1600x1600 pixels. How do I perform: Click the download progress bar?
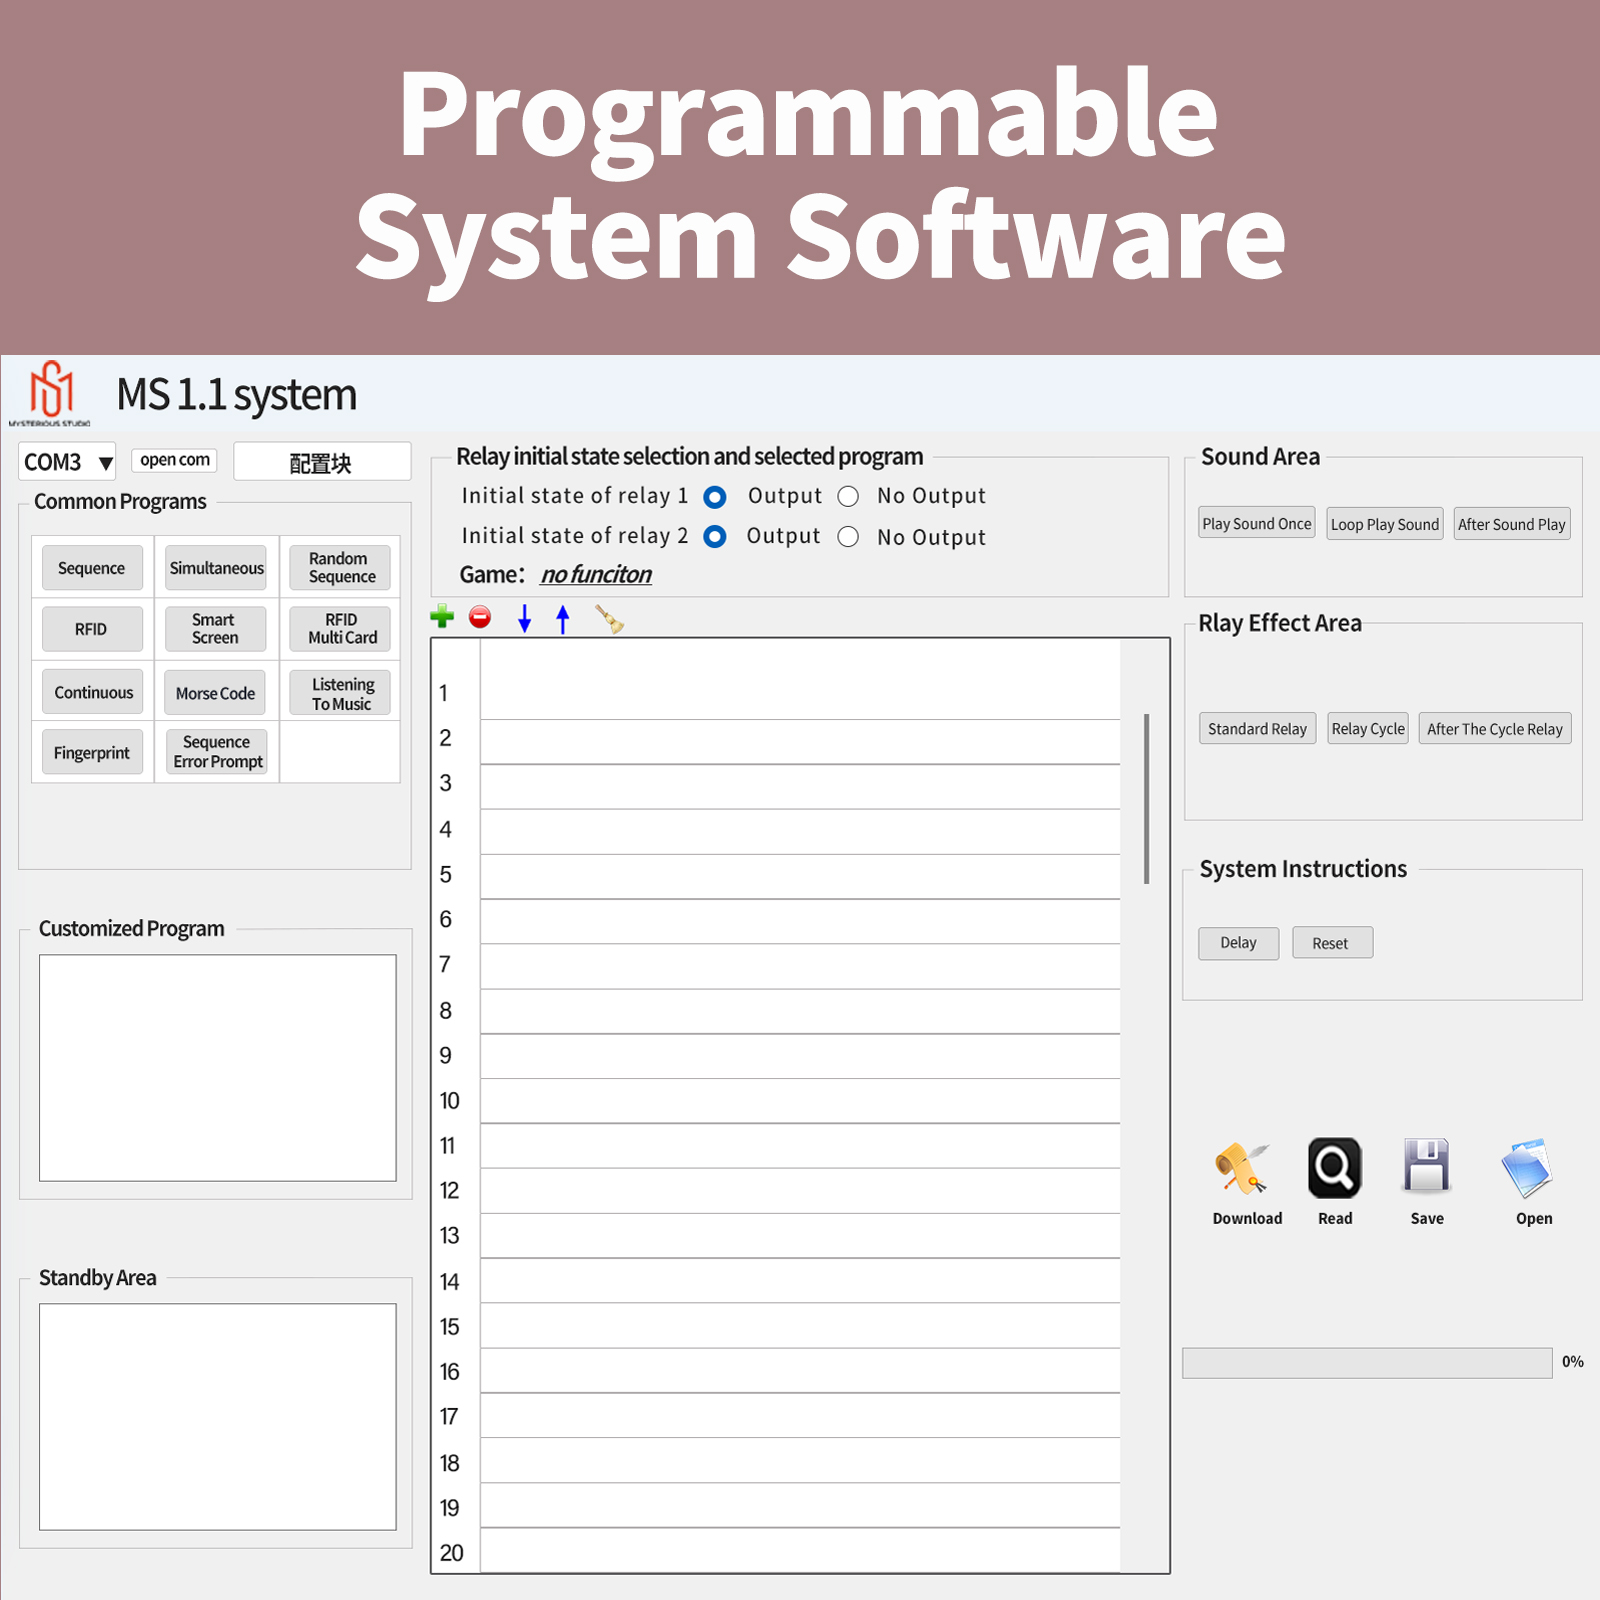1366,1363
